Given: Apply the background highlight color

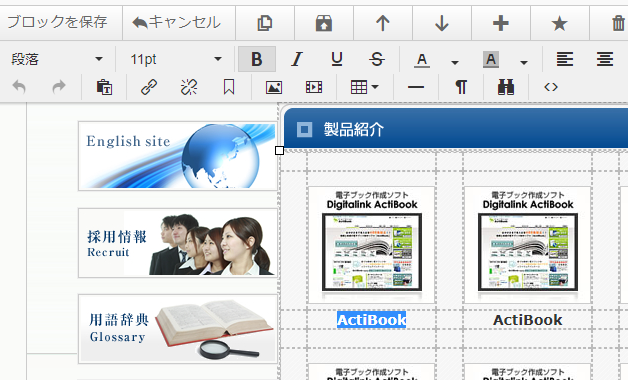Looking at the screenshot, I should coord(491,60).
